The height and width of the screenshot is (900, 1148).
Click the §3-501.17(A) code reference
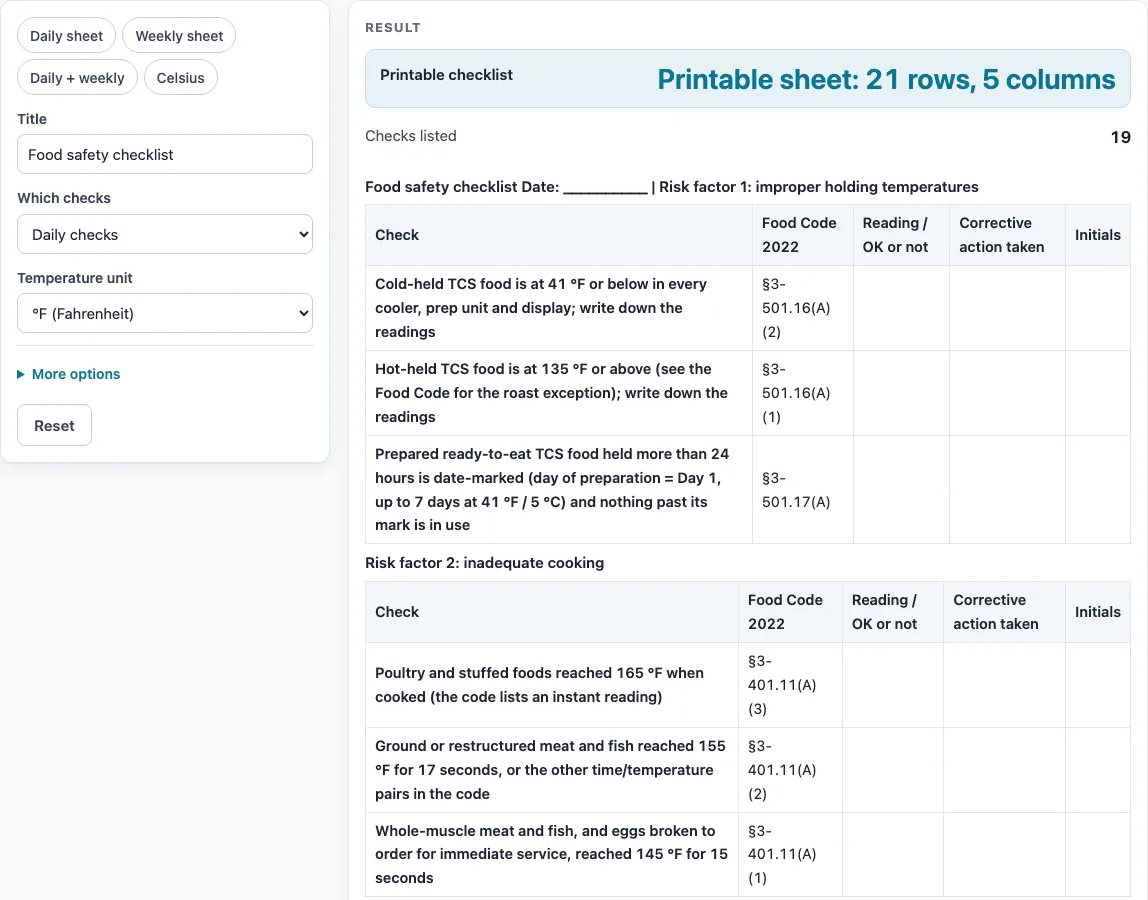pos(796,490)
